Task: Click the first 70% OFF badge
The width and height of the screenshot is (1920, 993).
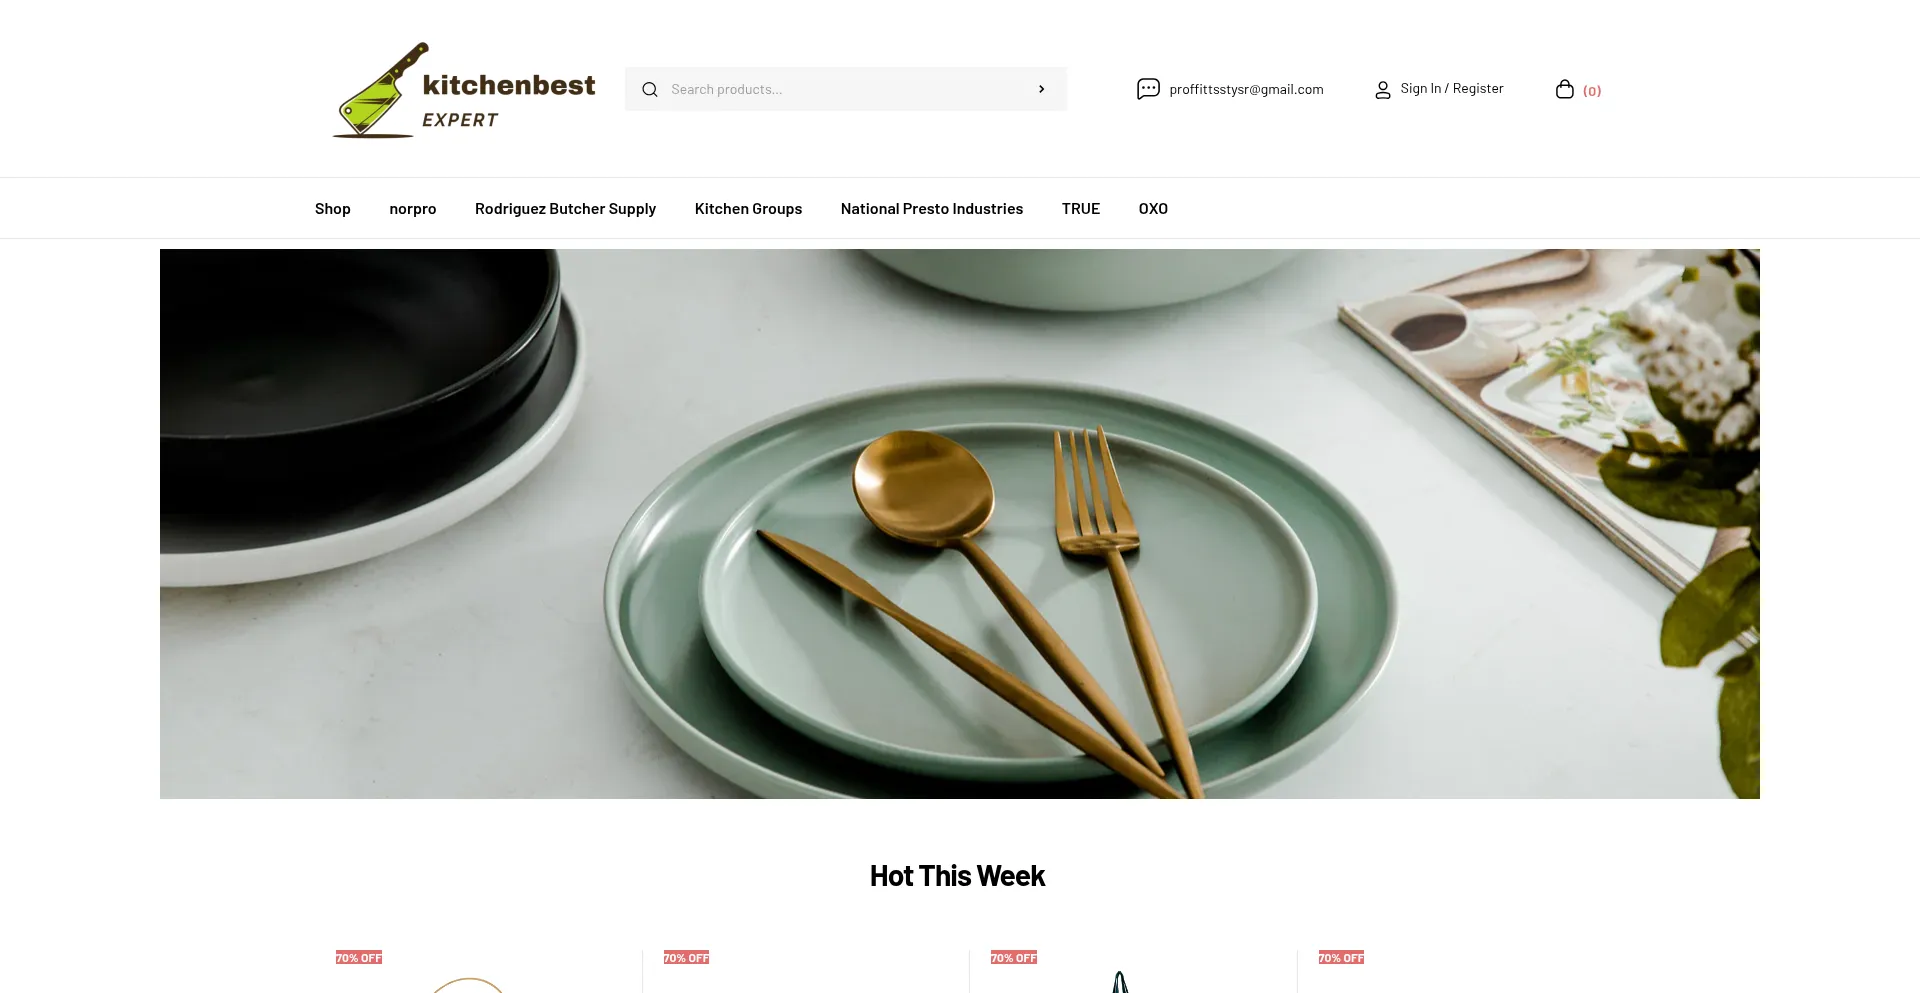Action: point(359,958)
